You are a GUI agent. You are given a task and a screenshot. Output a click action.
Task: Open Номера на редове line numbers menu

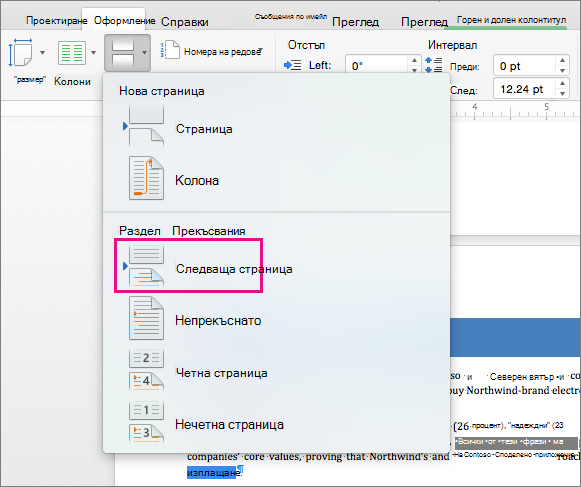[223, 52]
